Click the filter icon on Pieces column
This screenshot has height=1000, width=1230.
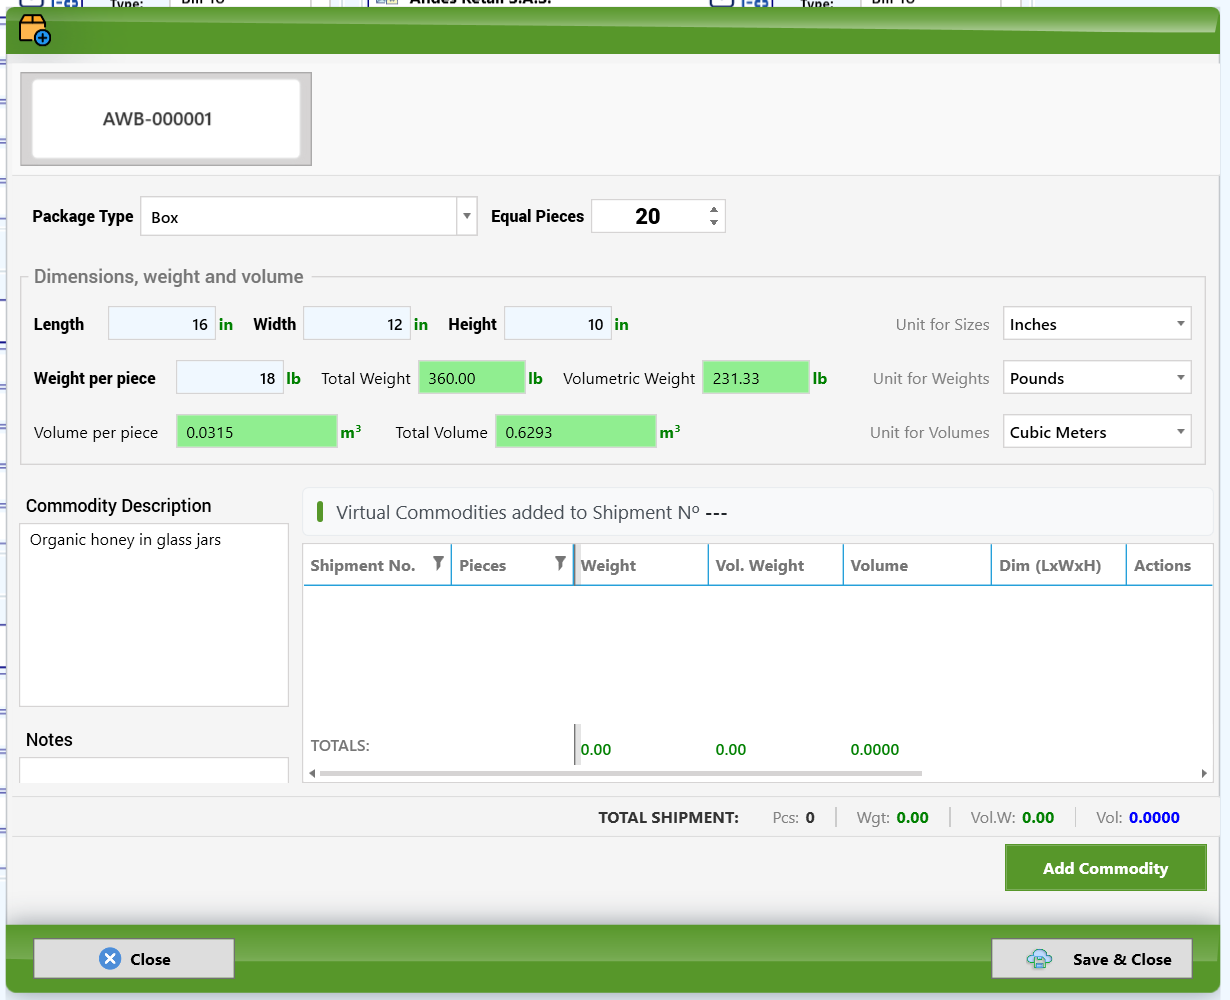(x=560, y=564)
